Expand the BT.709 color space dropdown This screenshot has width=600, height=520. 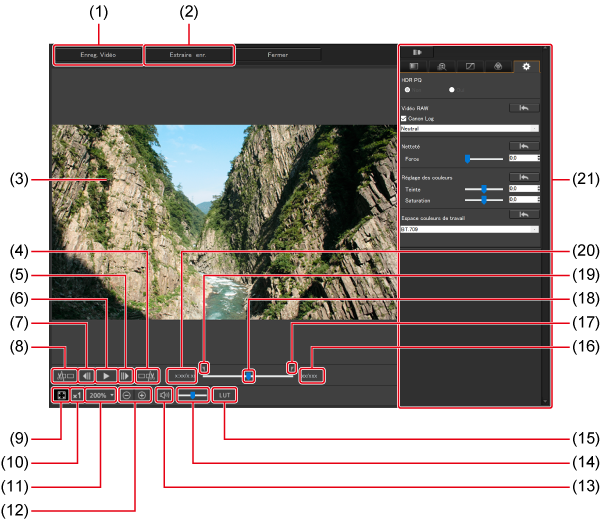469,229
